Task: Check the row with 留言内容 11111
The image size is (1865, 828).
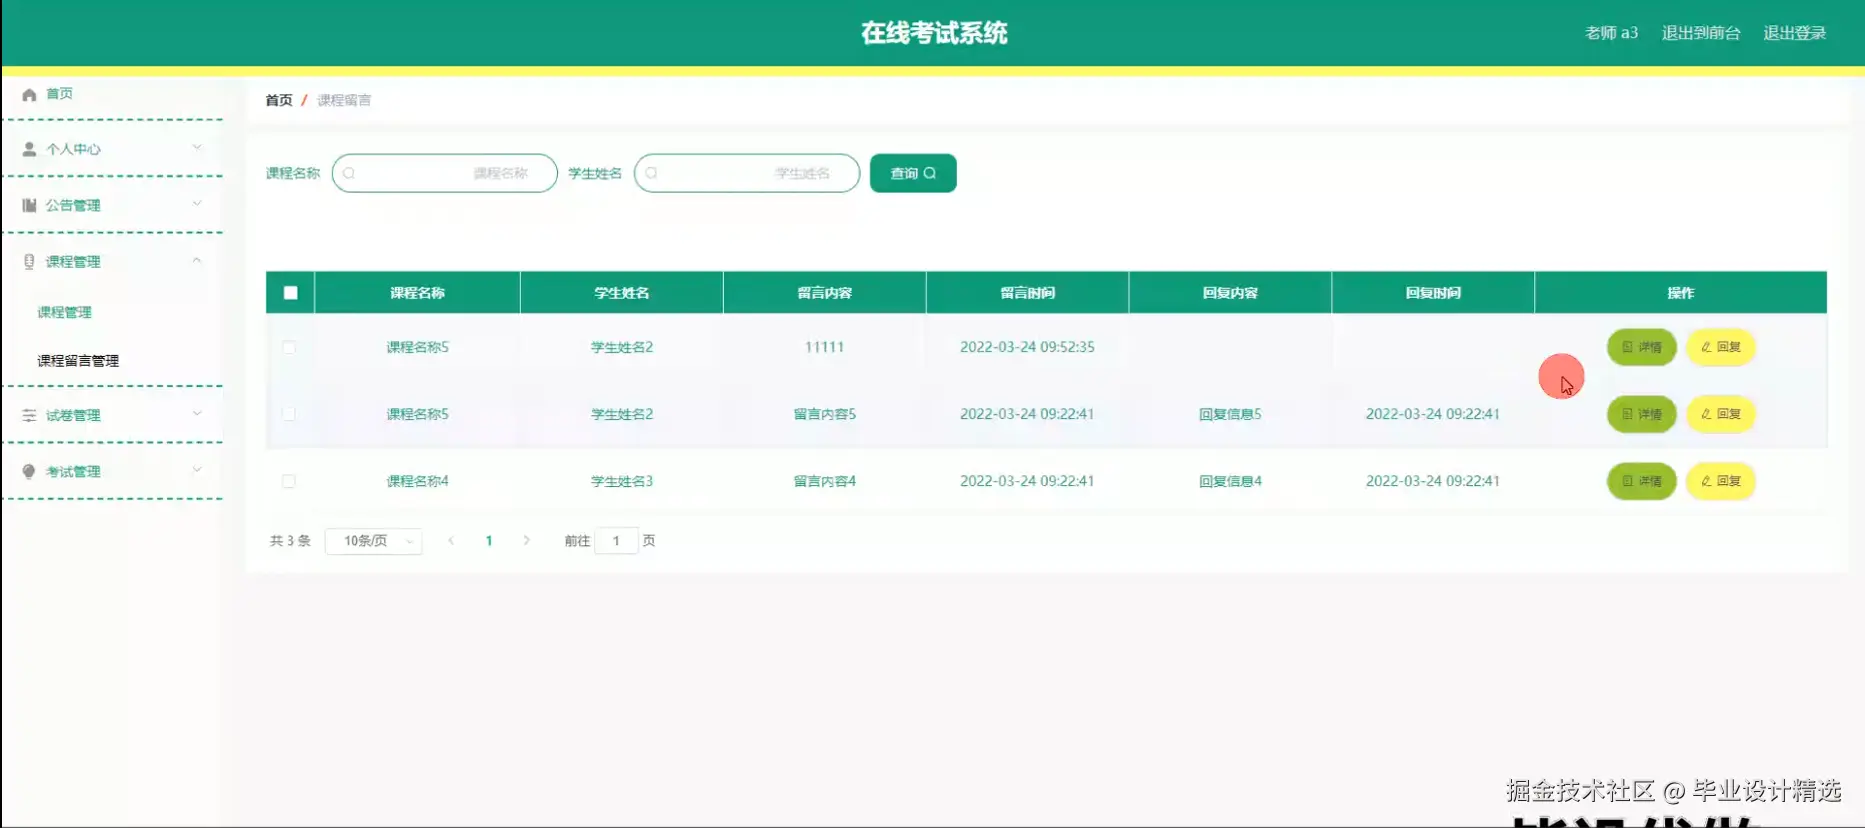Action: (289, 347)
